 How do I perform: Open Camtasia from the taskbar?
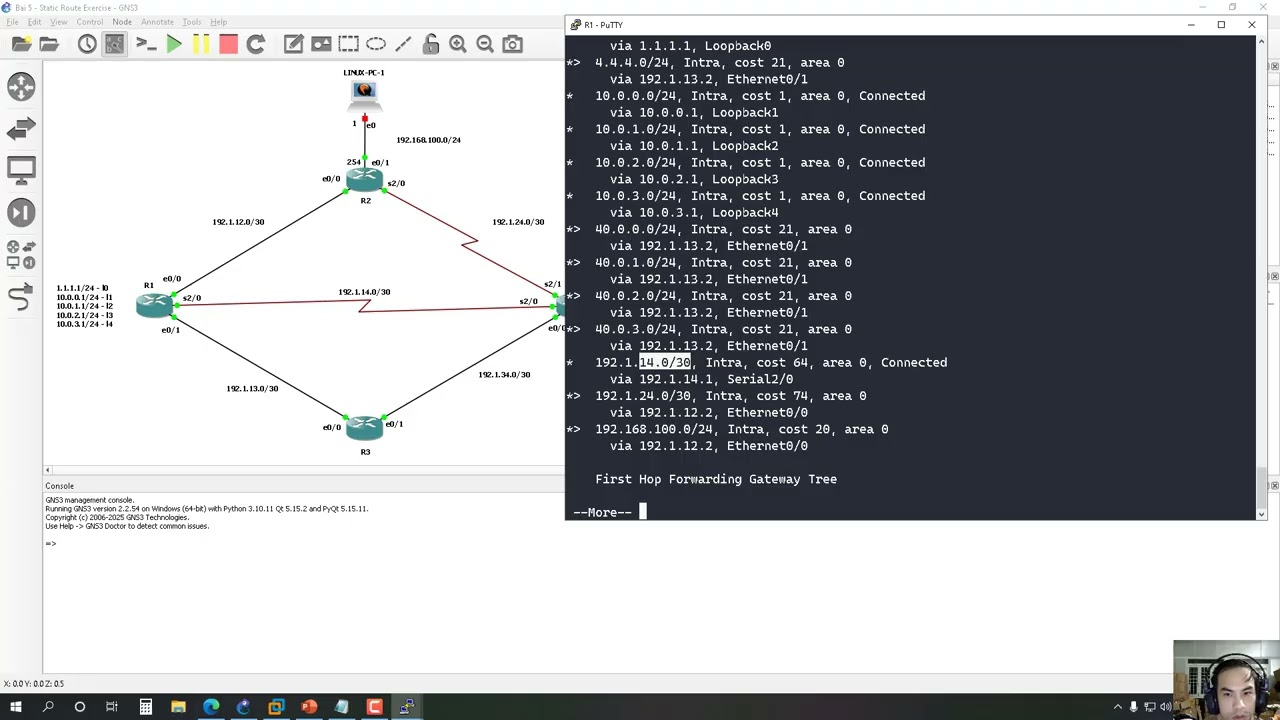pyautogui.click(x=374, y=707)
